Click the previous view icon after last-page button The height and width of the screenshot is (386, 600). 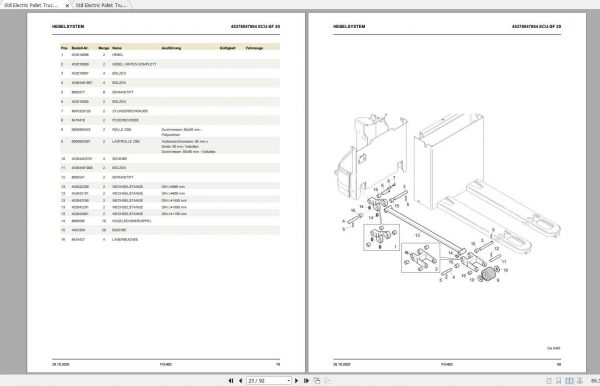(317, 381)
